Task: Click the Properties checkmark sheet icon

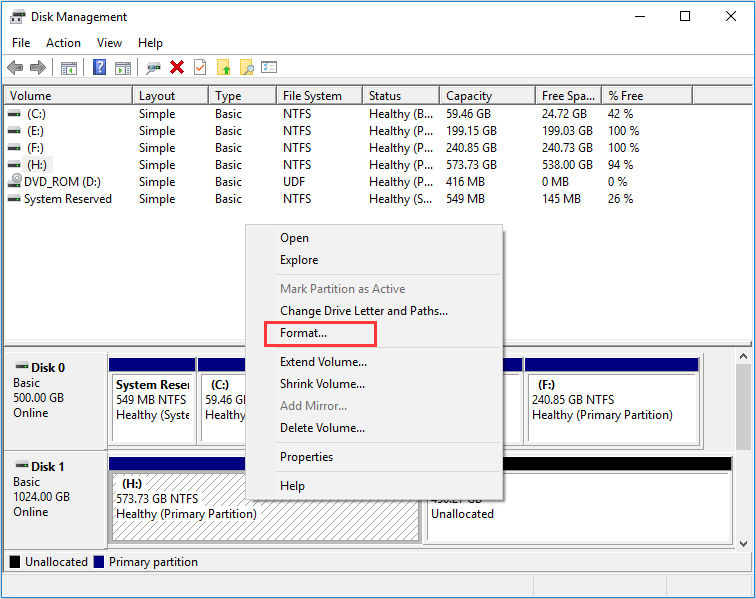Action: click(x=200, y=68)
